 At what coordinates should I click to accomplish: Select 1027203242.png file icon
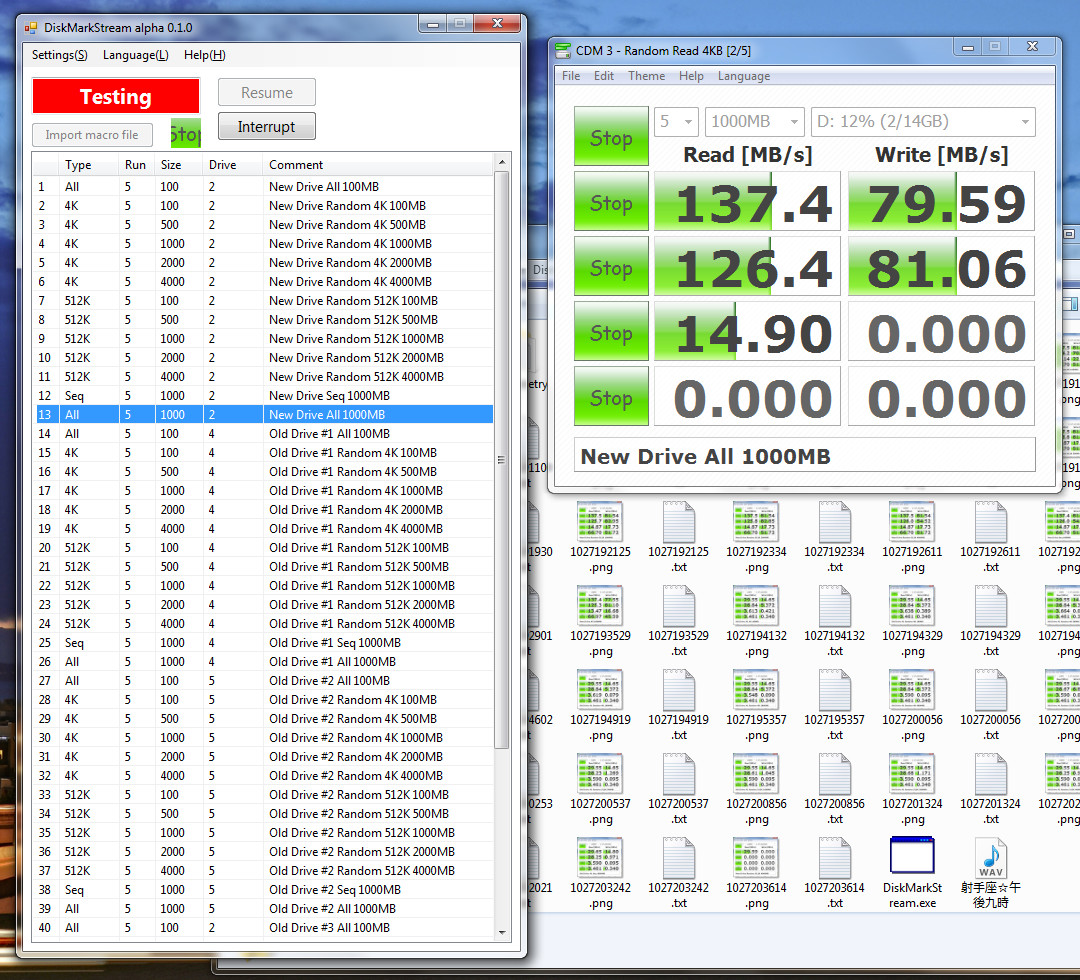(x=600, y=858)
